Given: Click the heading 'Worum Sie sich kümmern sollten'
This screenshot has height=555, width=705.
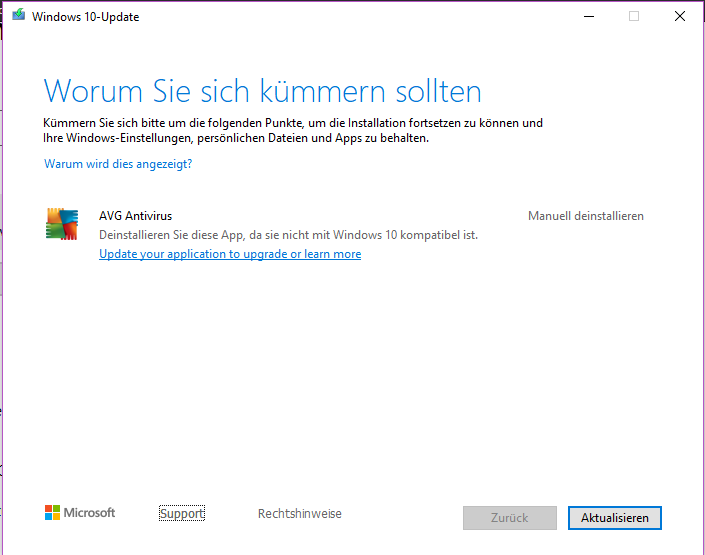Looking at the screenshot, I should [263, 91].
